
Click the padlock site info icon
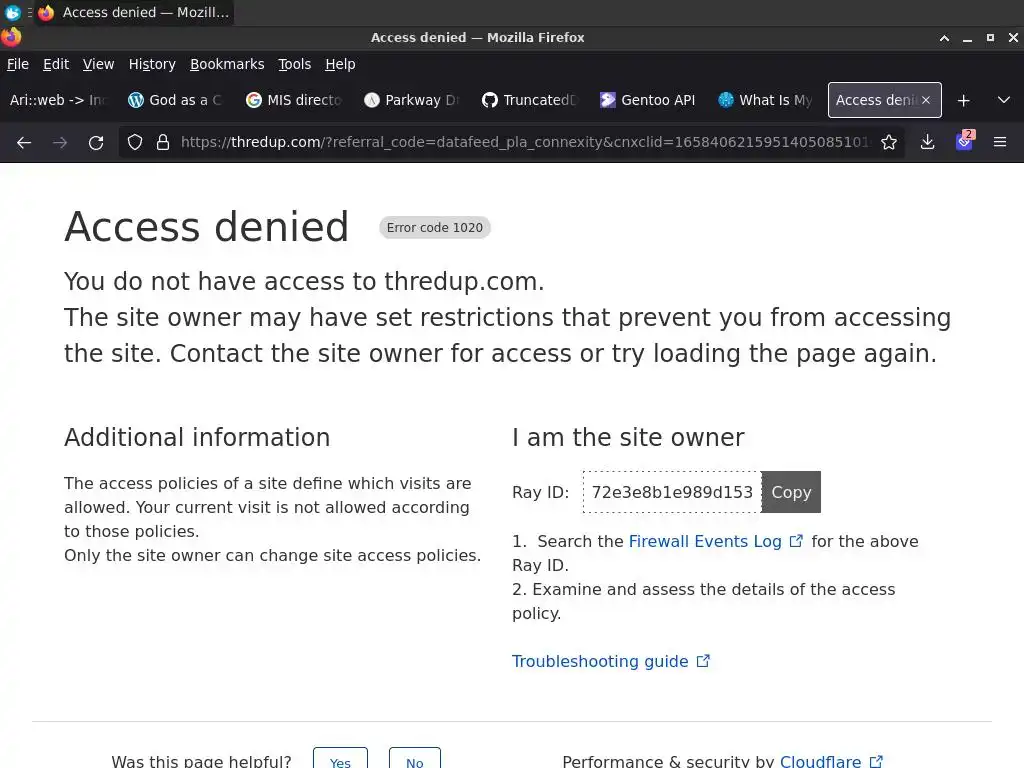click(163, 142)
